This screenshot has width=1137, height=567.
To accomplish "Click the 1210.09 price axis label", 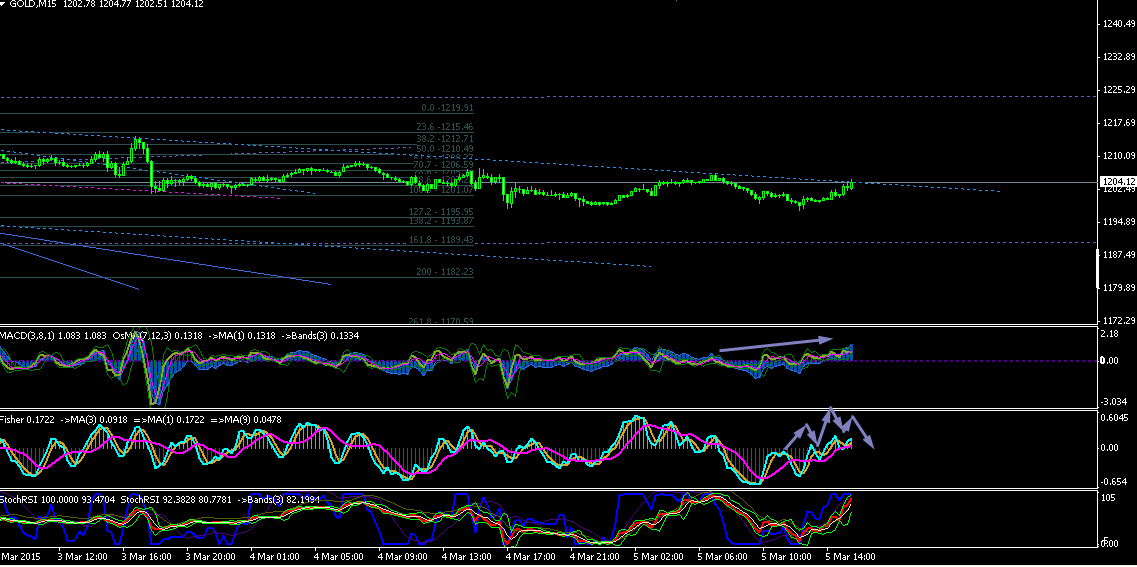I will 1117,156.
